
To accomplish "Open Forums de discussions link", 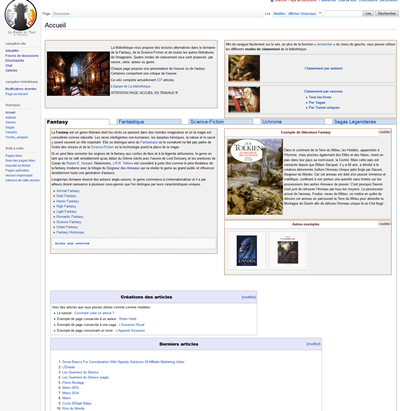I will (22, 56).
